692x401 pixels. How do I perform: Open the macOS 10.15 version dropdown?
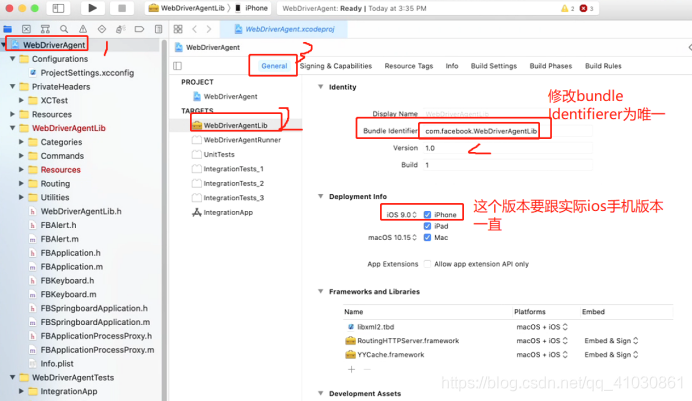pos(392,237)
